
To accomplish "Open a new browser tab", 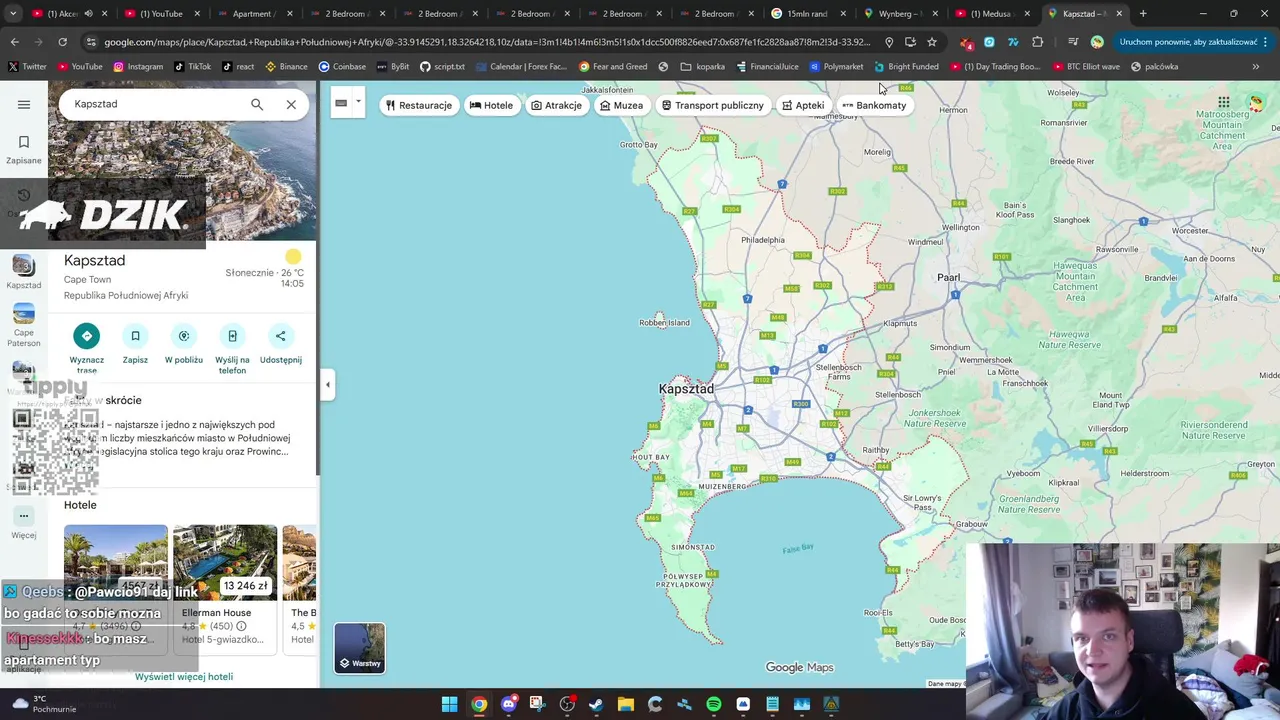I will coord(1143,14).
